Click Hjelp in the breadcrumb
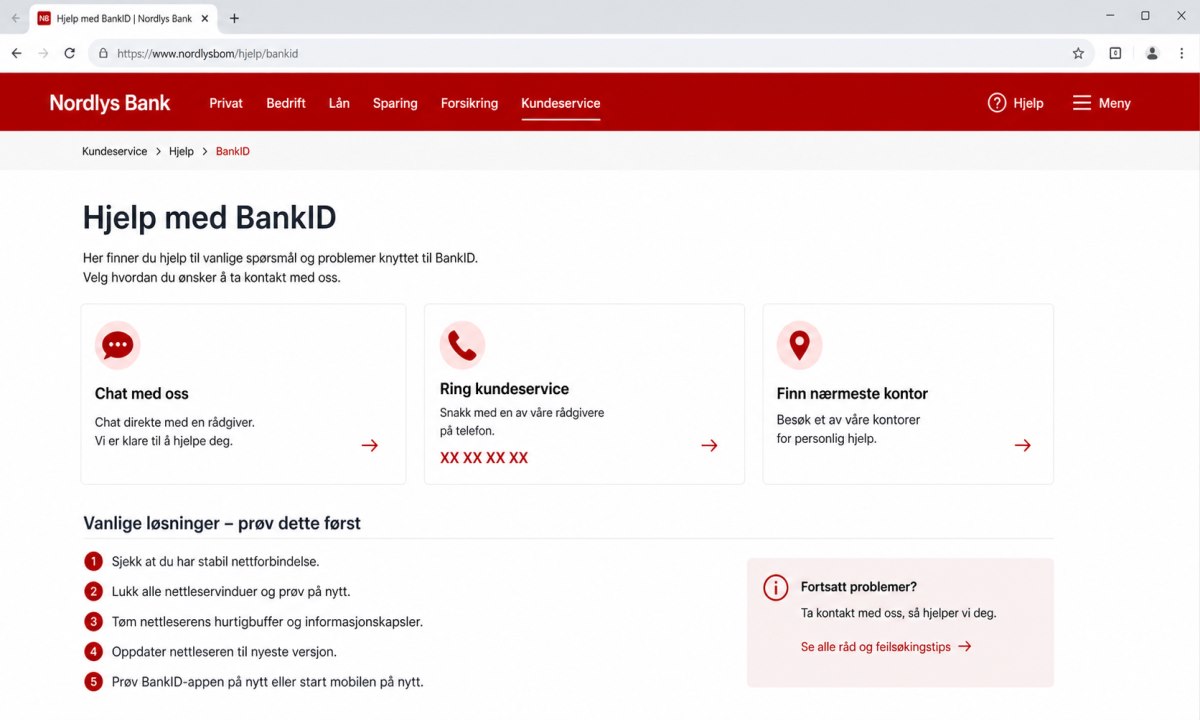This screenshot has width=1200, height=720. click(181, 151)
